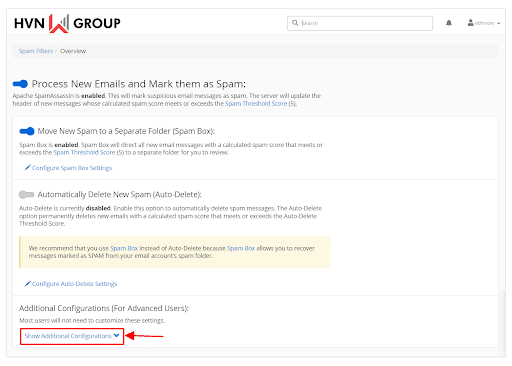Focus the search input field
Viewport: 512px width, 366px height.
360,23
